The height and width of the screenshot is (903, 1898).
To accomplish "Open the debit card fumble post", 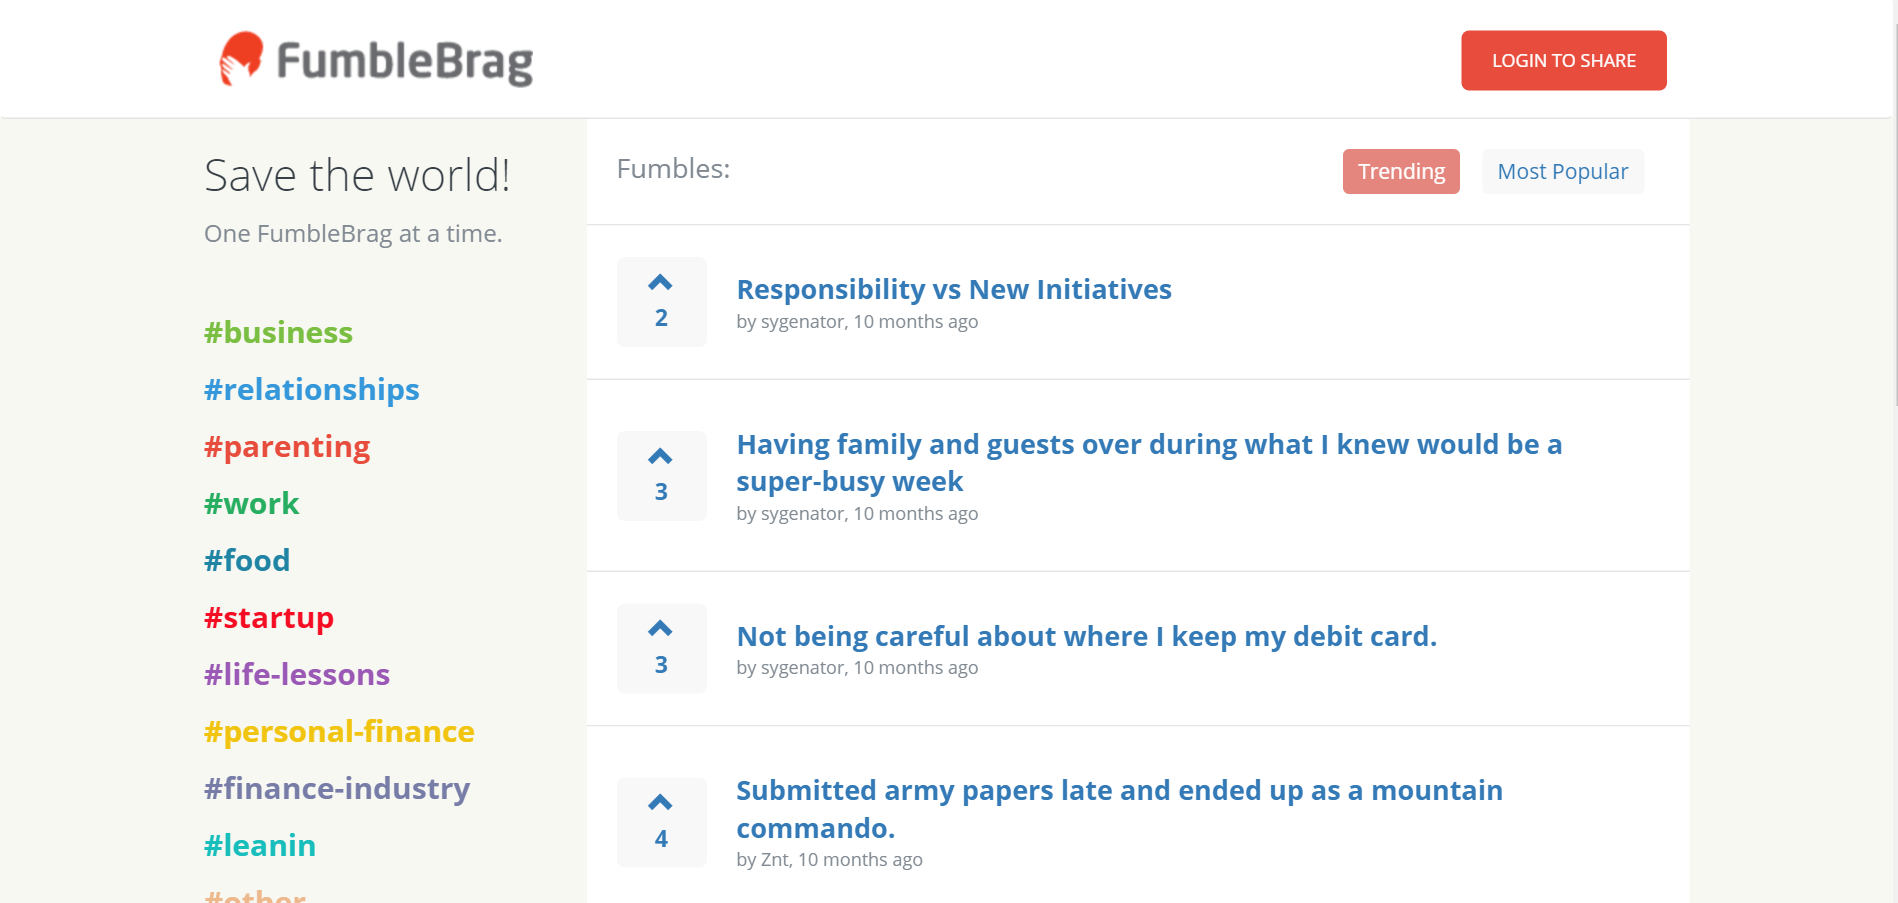I will tap(1086, 636).
